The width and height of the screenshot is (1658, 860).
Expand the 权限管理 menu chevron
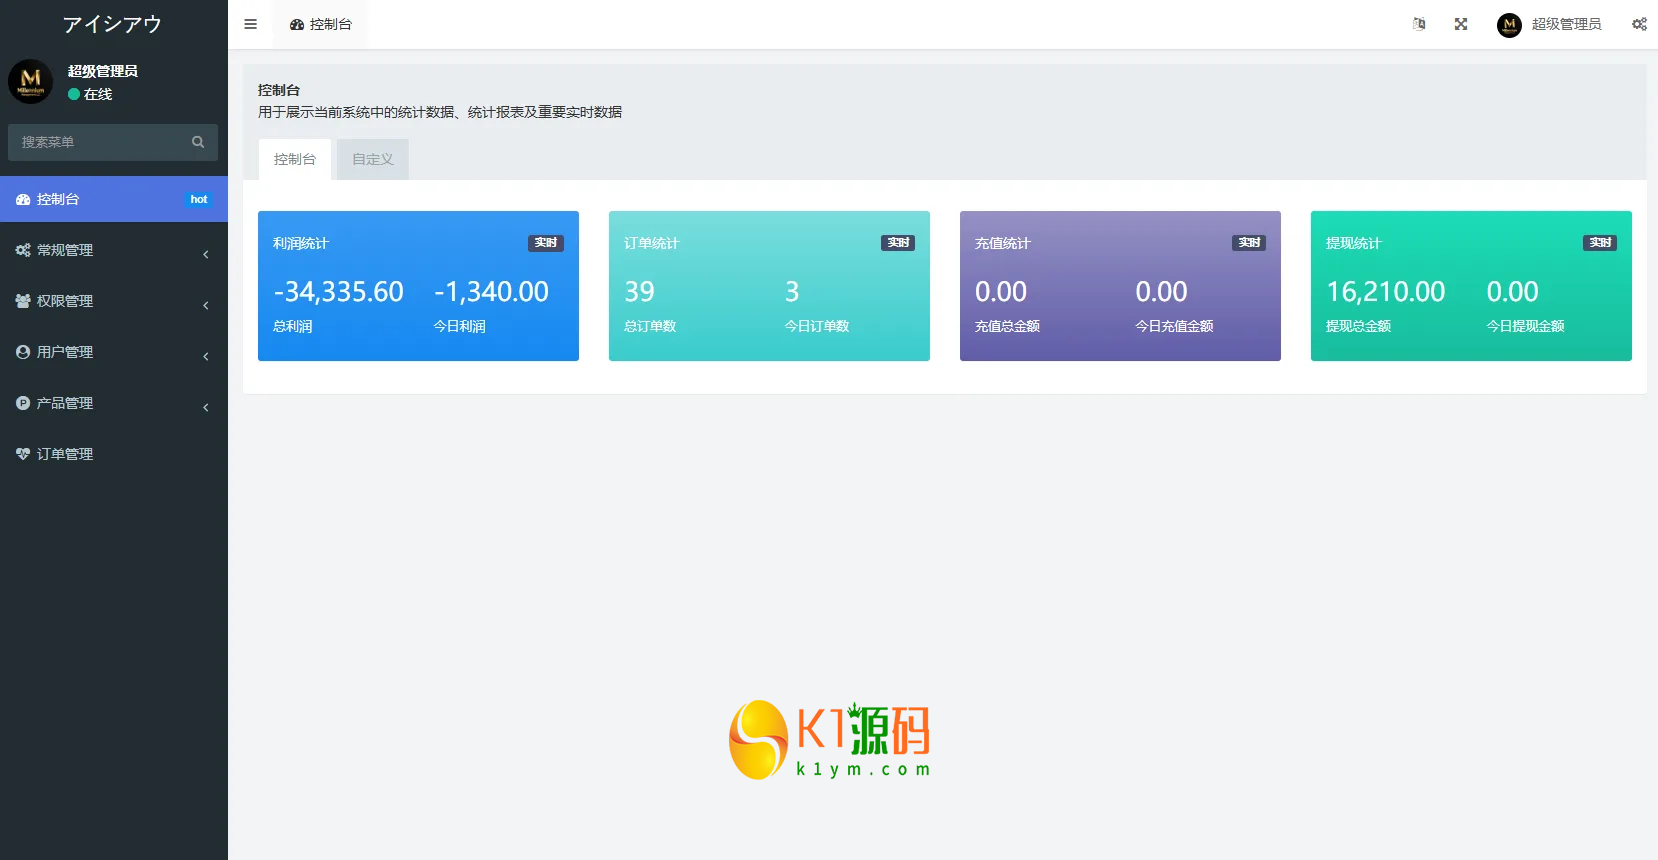point(206,305)
